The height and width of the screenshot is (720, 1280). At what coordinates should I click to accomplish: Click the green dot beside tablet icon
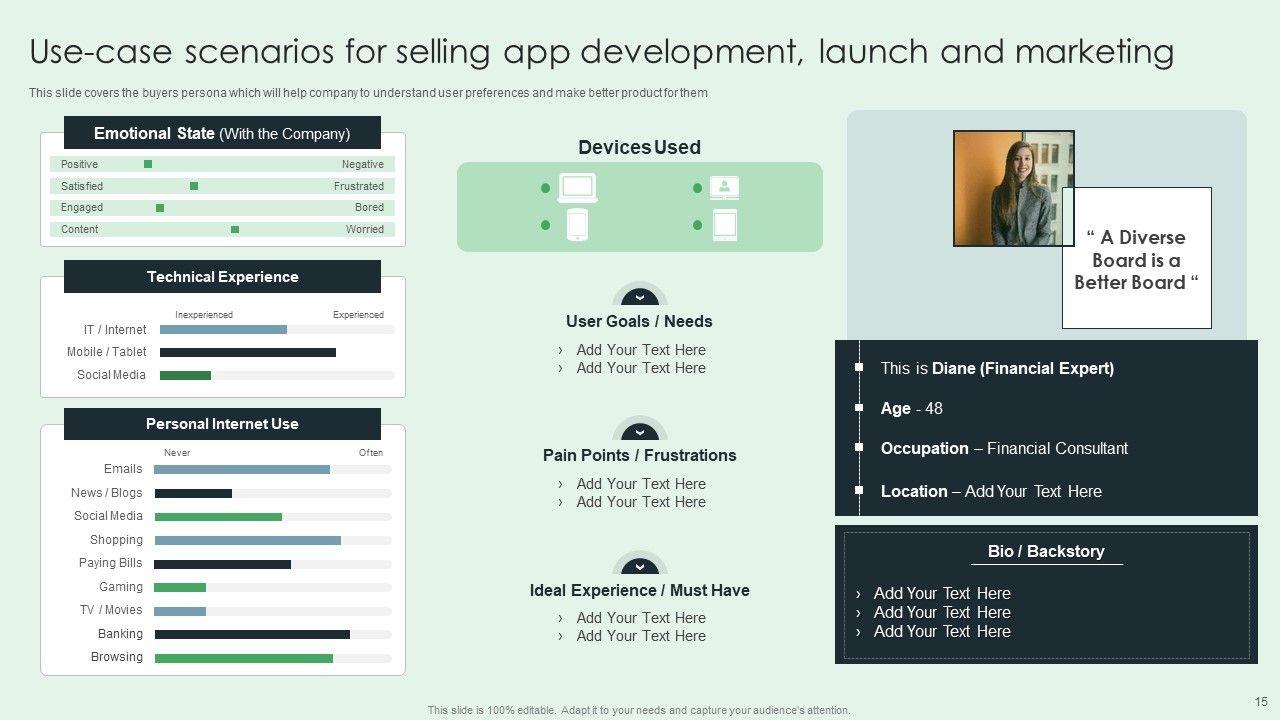697,225
